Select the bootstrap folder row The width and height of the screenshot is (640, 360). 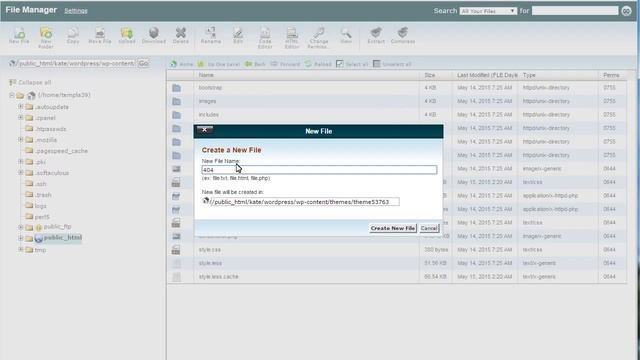[396, 88]
